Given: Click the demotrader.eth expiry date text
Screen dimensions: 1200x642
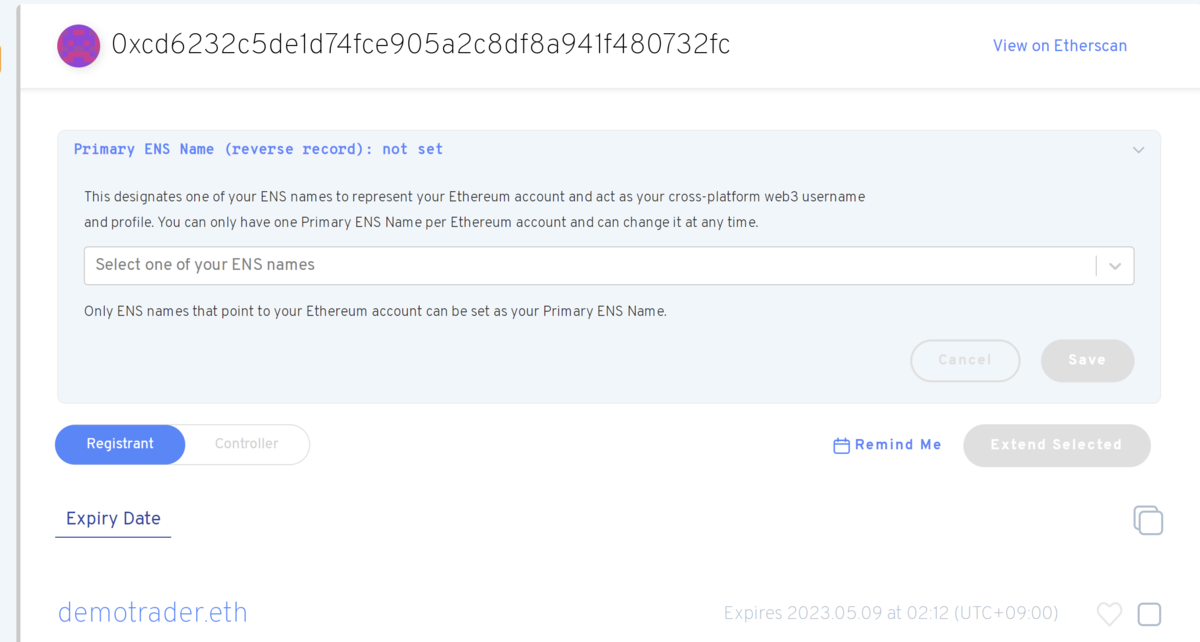Looking at the screenshot, I should (890, 613).
